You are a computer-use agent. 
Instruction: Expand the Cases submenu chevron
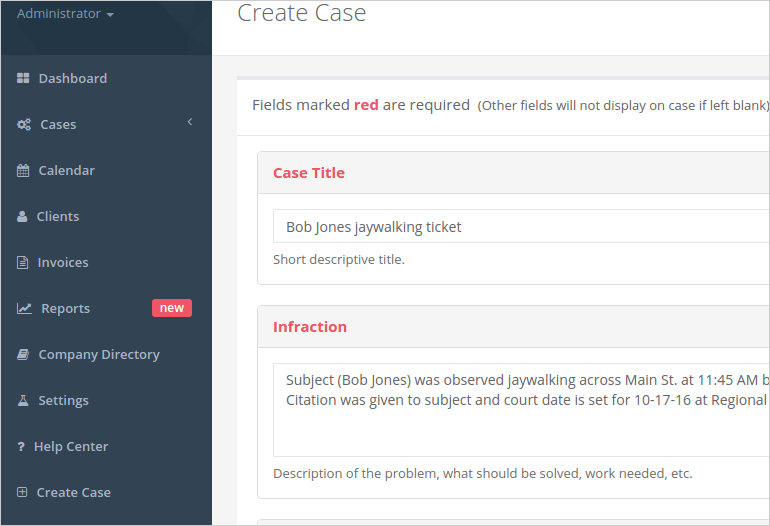click(189, 123)
